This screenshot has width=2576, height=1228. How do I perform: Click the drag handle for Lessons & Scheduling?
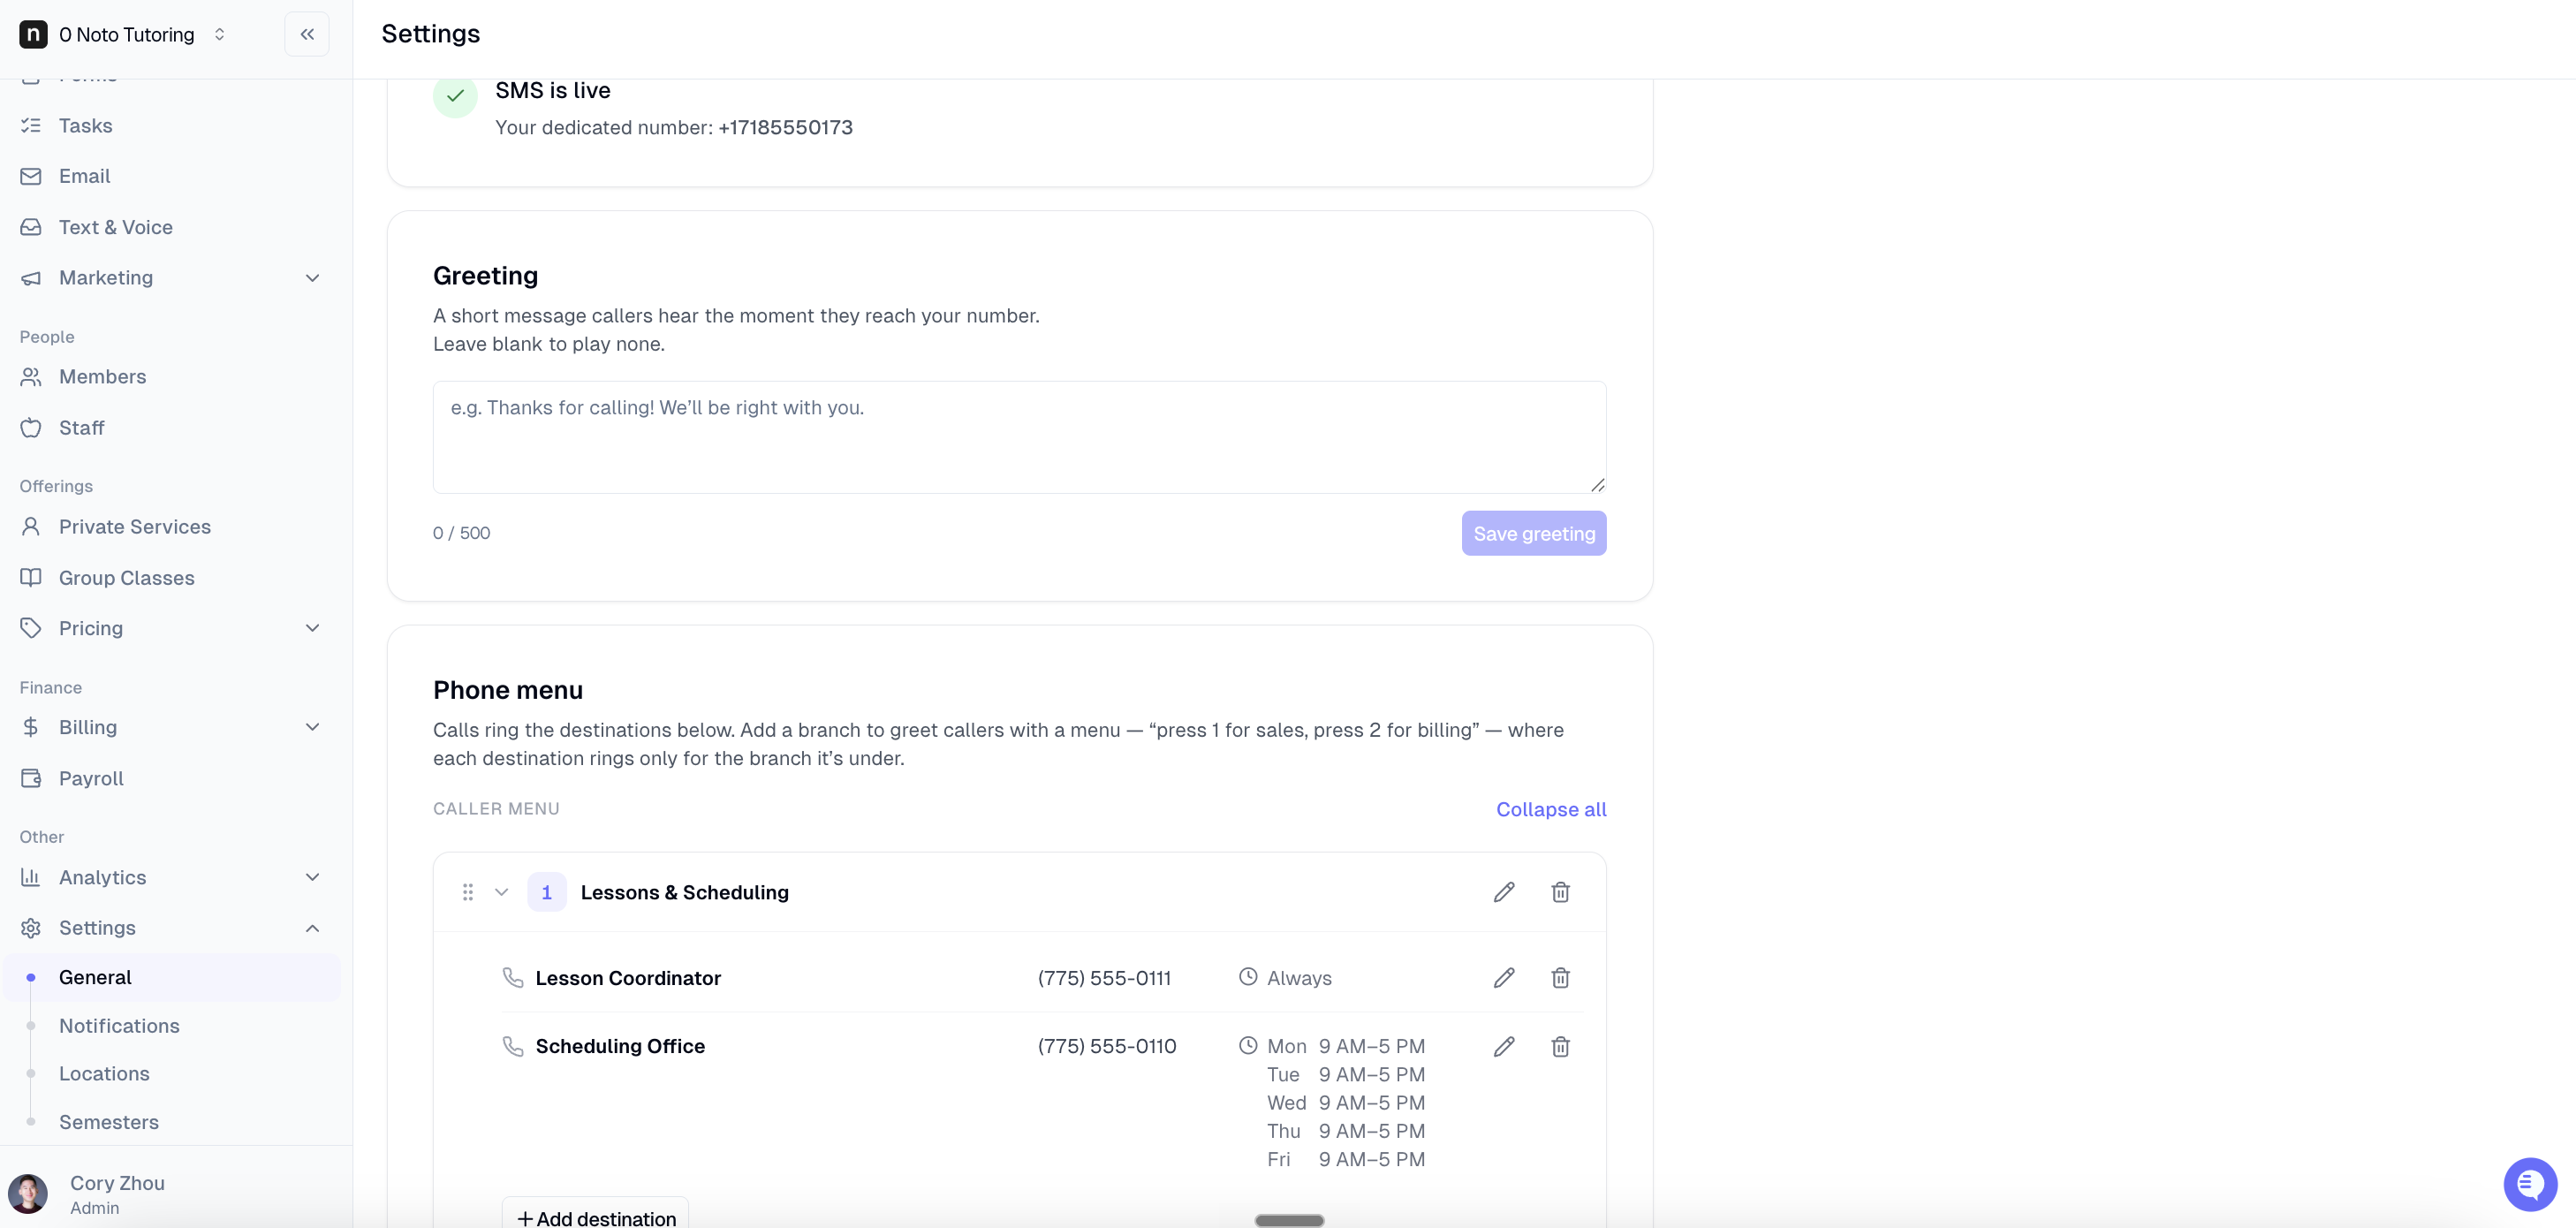[x=468, y=892]
